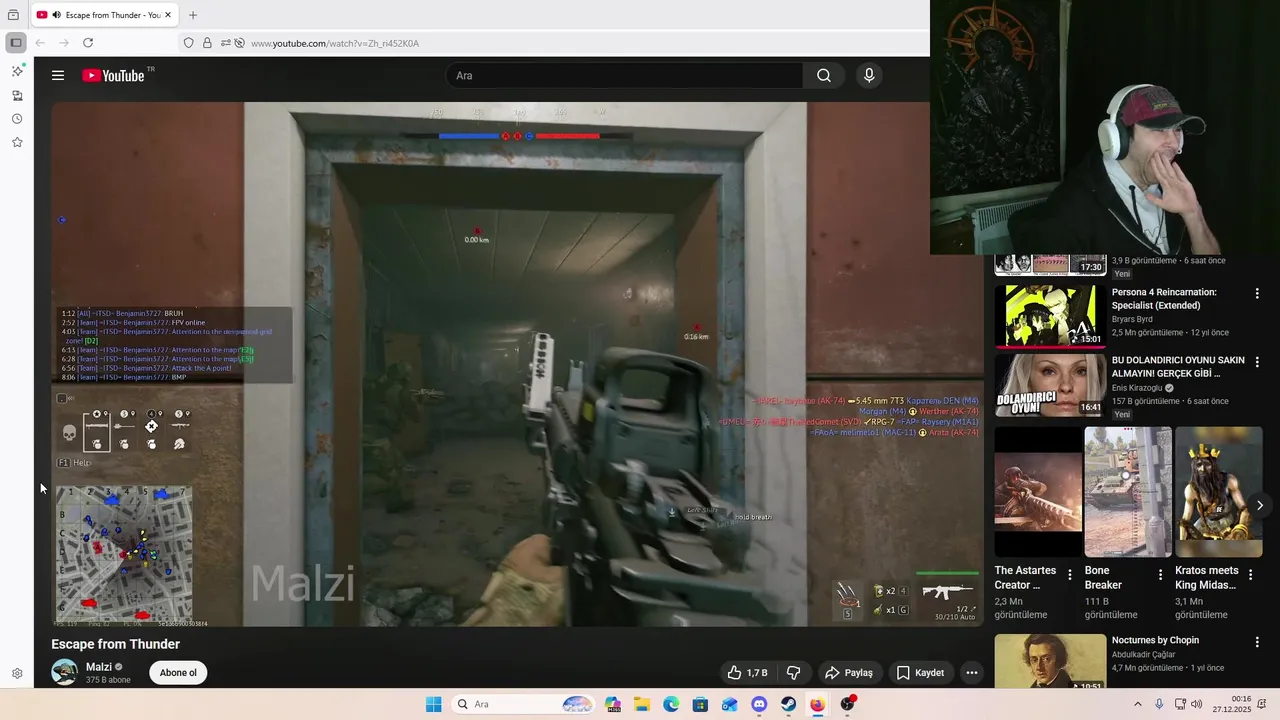This screenshot has height=720, width=1280.
Task: Focus the YouTube 'Ara' search box
Action: click(625, 75)
